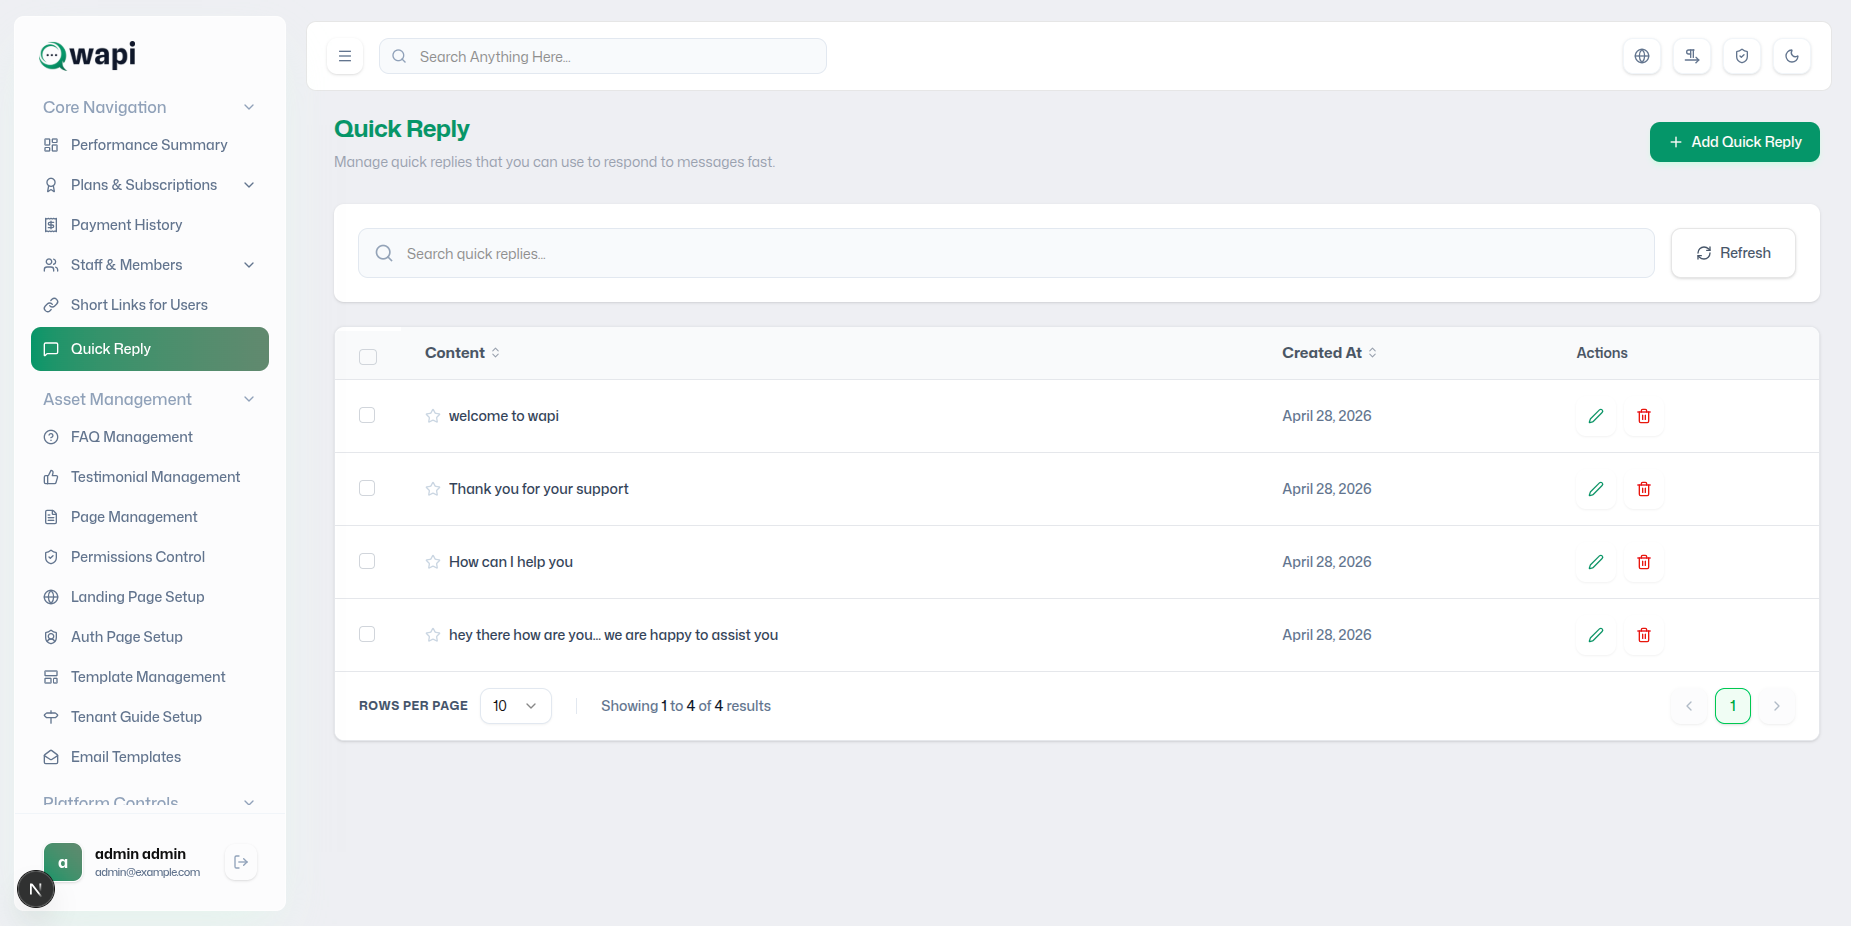Click 'Showing 1 to 4 of 4 results'
Image resolution: width=1851 pixels, height=926 pixels.
coord(686,706)
